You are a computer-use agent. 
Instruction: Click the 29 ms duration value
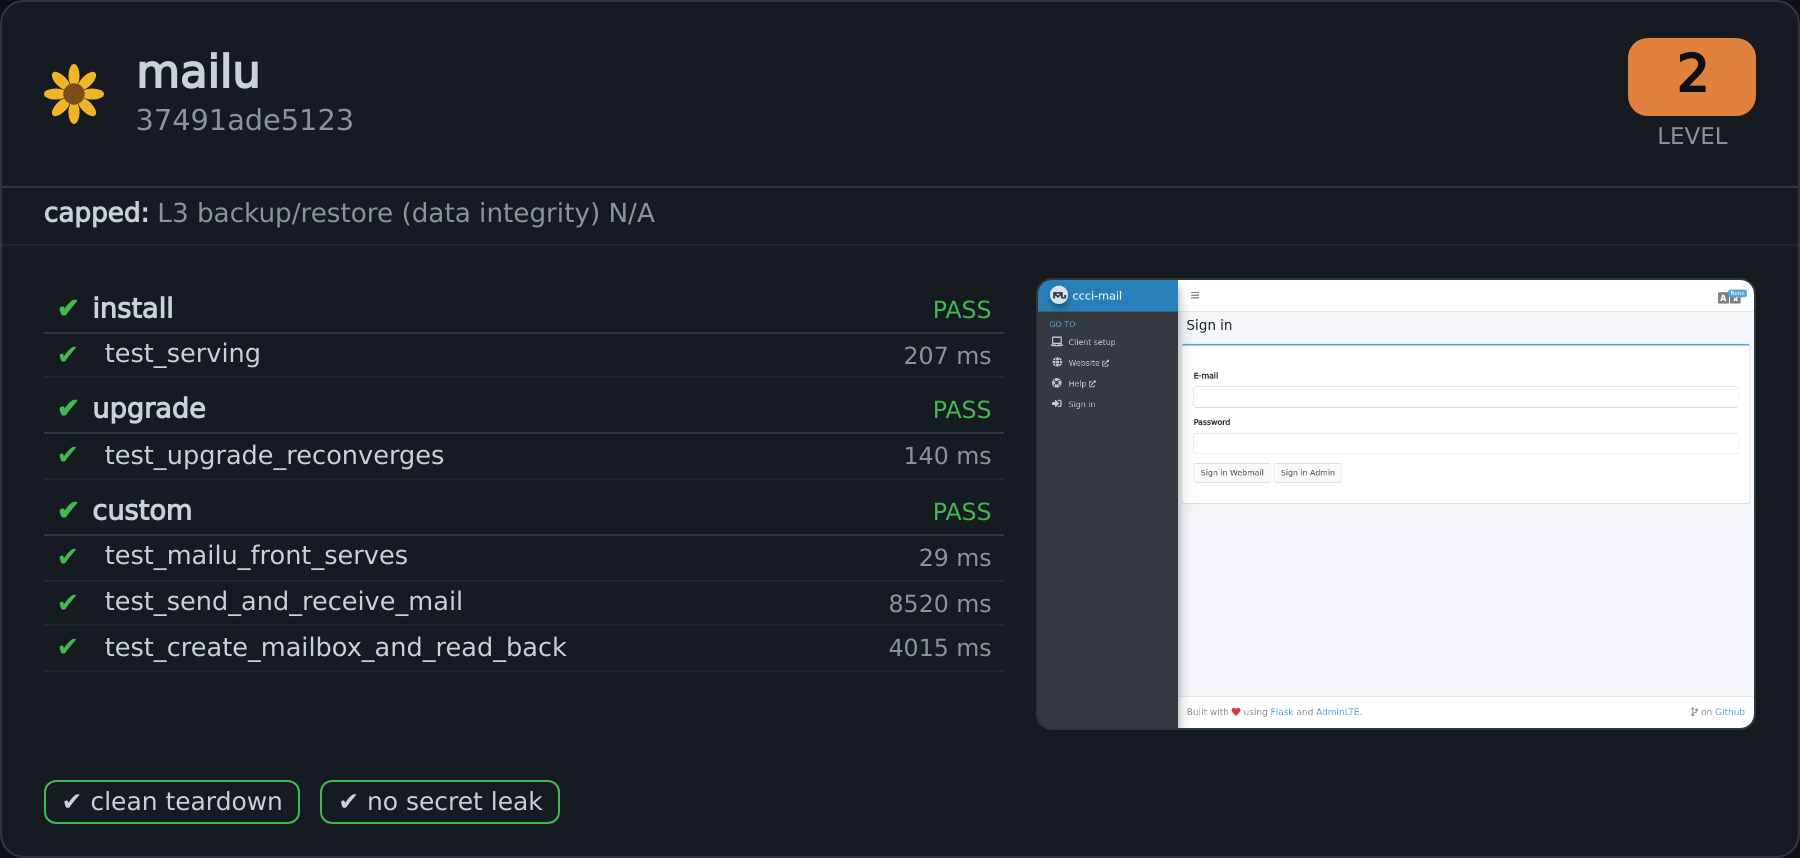tap(955, 558)
